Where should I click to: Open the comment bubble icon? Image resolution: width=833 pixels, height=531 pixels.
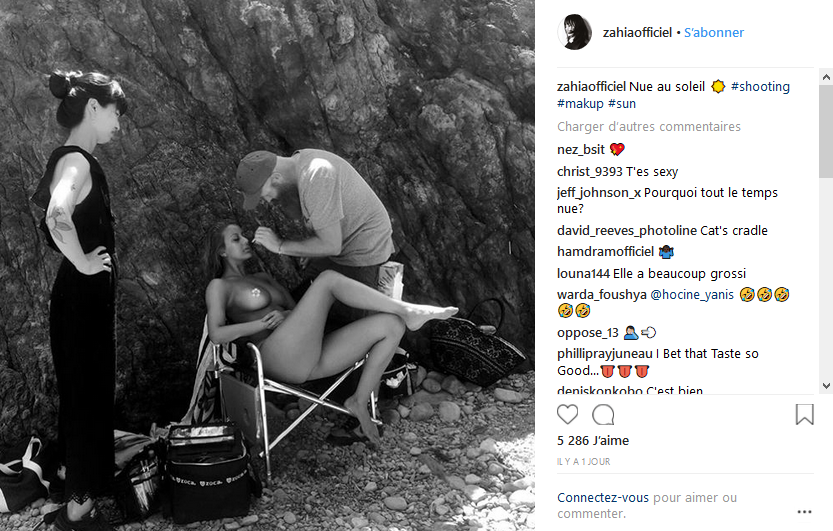click(603, 414)
